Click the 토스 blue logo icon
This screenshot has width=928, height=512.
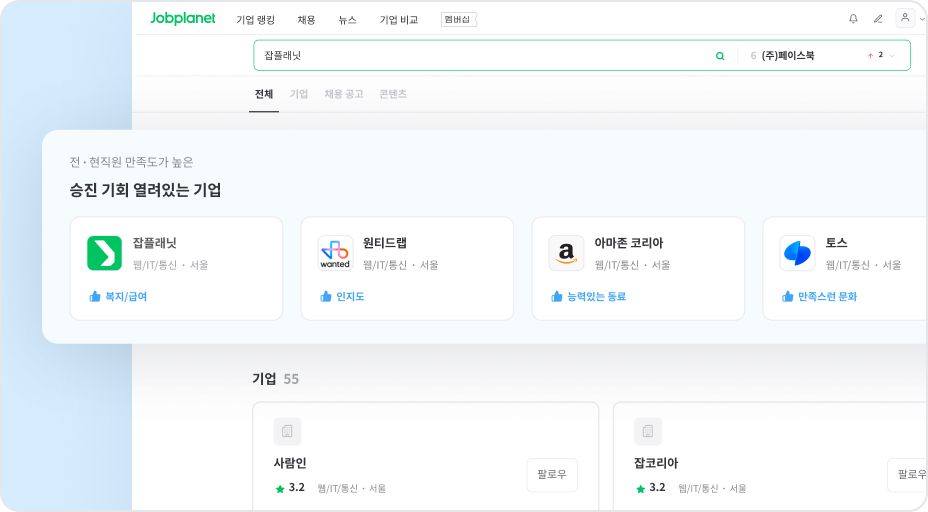[x=797, y=253]
